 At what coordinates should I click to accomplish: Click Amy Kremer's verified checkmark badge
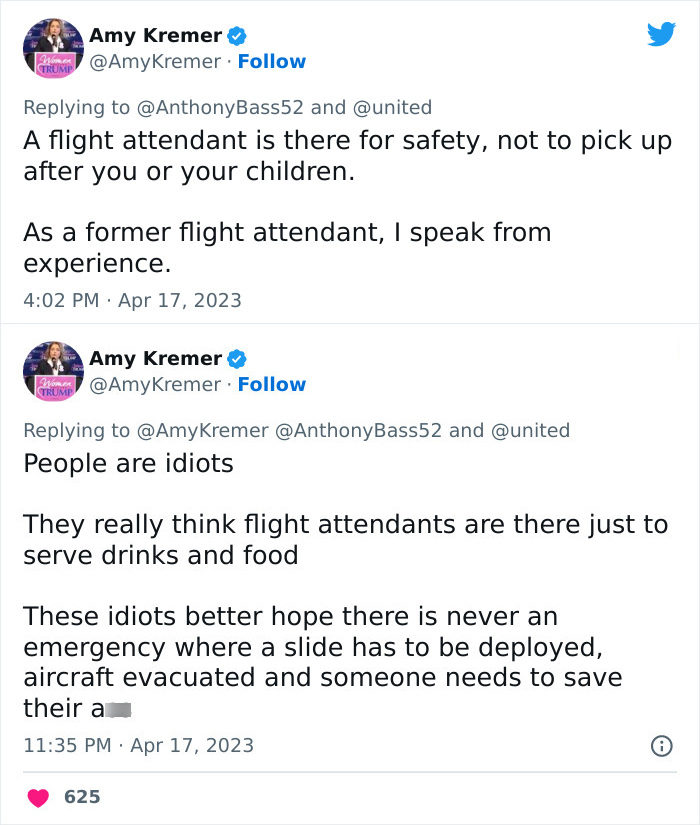[237, 34]
